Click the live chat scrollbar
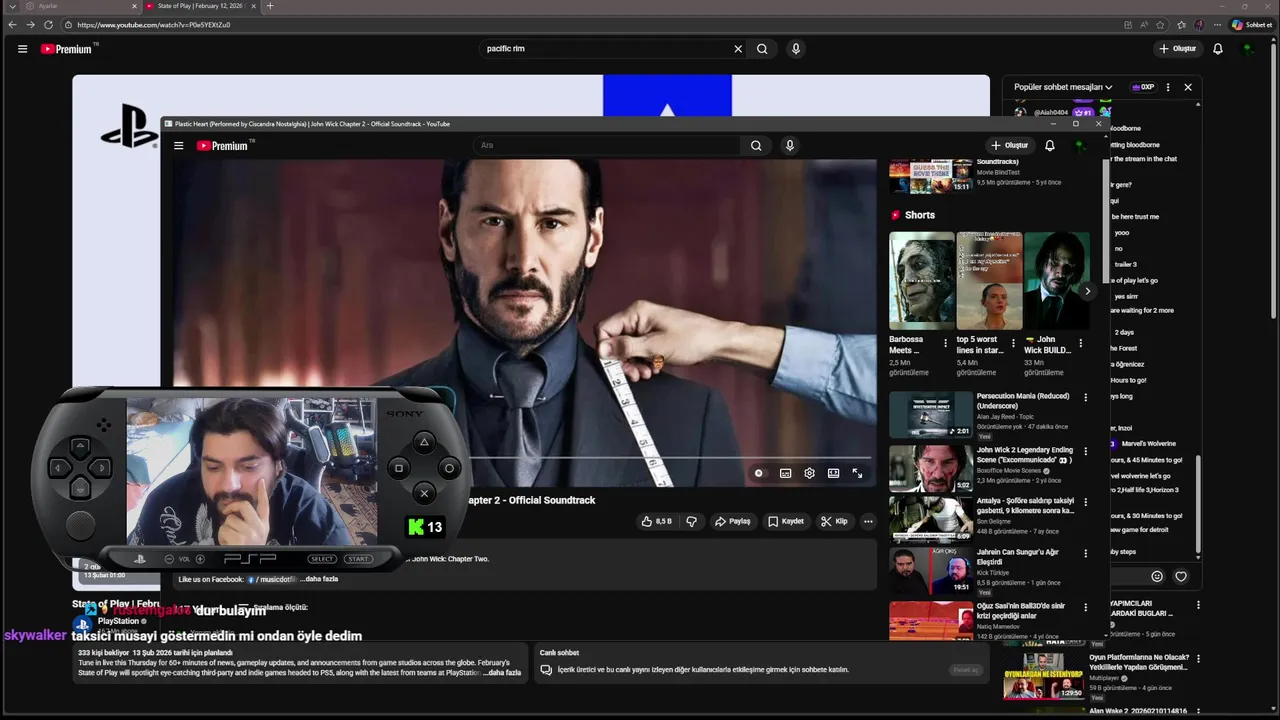The width and height of the screenshot is (1280, 720). [1199, 505]
